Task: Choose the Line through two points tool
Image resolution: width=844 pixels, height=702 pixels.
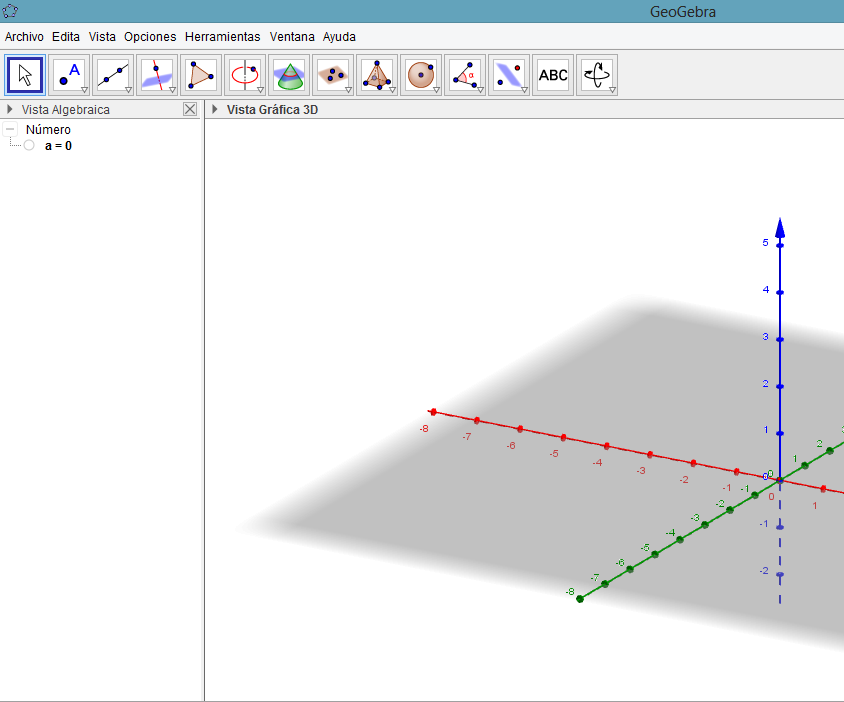Action: coord(113,75)
